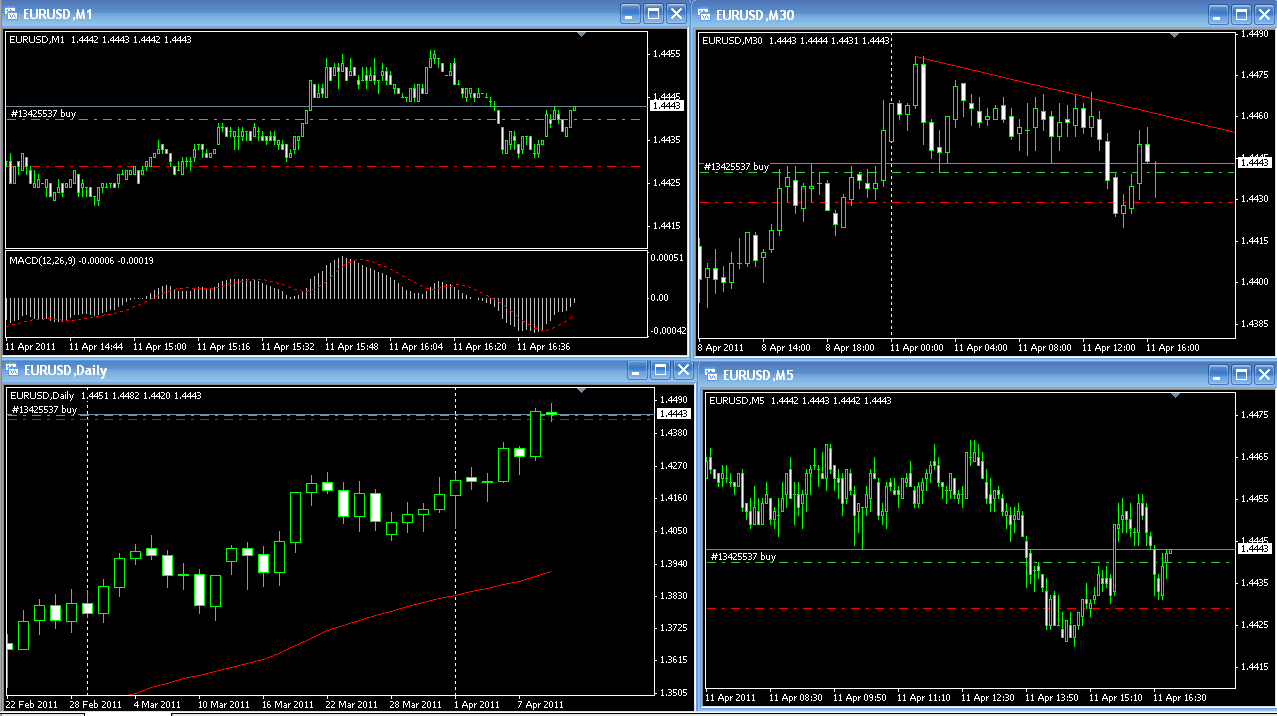Click the EURUSD,M1 OHLC header inside the chart

point(100,39)
